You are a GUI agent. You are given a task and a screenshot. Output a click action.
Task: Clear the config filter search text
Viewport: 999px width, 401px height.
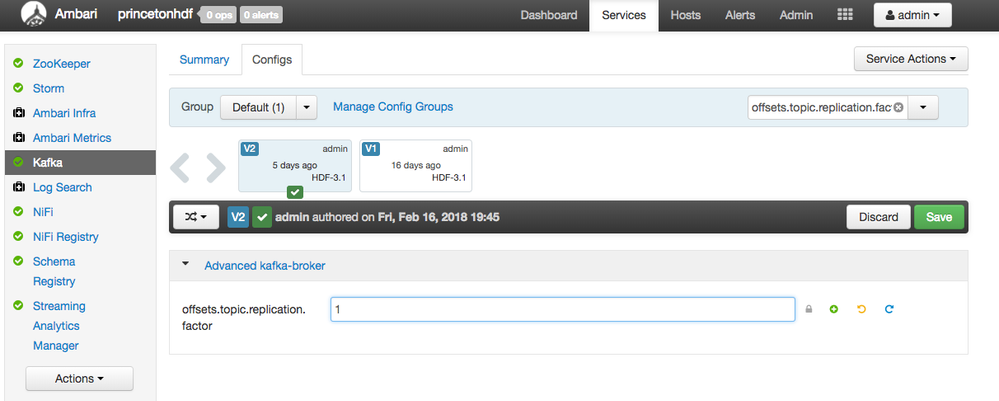click(898, 107)
